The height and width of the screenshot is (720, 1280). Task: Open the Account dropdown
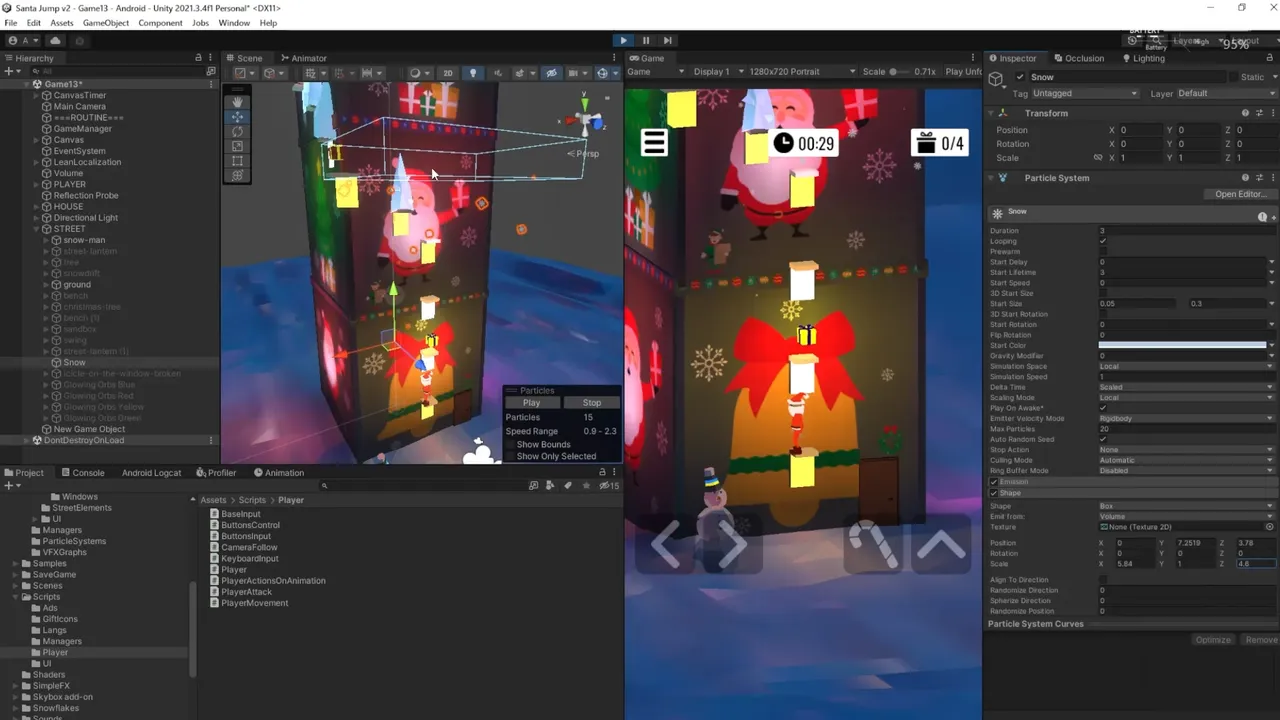(x=24, y=40)
